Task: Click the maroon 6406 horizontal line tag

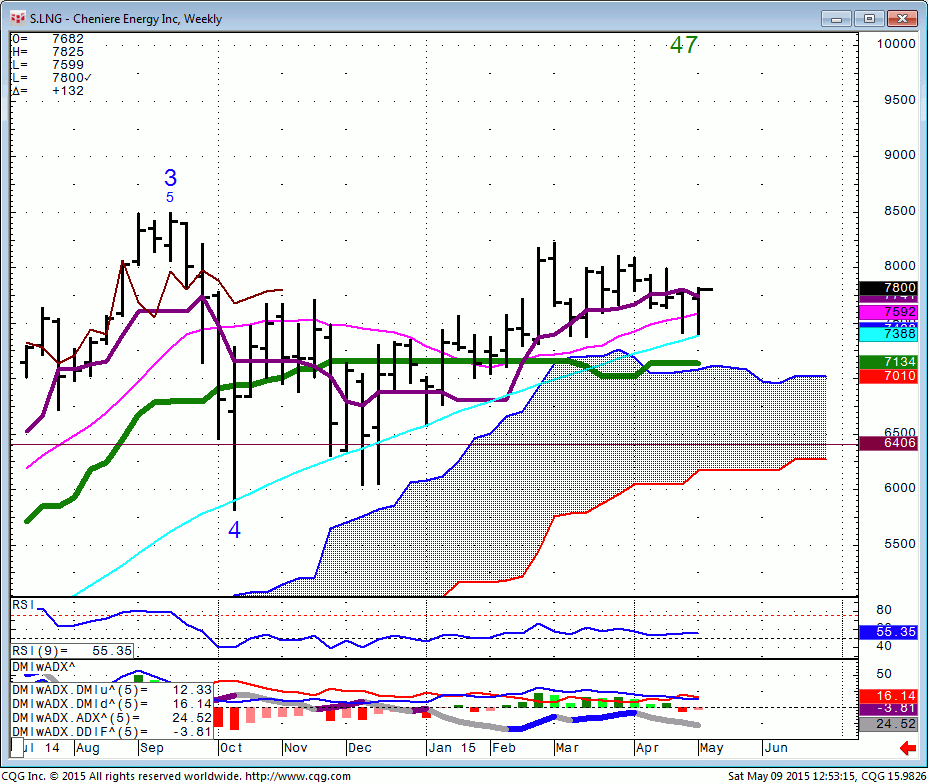Action: pos(888,443)
